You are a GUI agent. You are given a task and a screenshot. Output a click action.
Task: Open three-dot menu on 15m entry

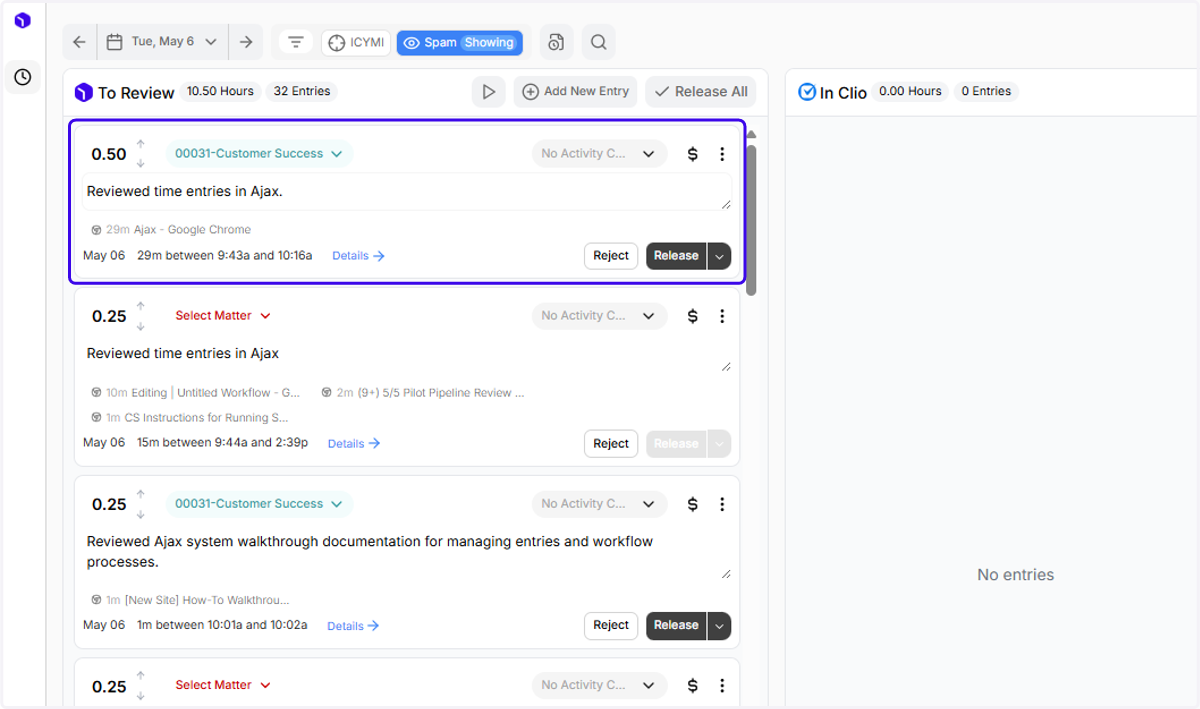[722, 316]
